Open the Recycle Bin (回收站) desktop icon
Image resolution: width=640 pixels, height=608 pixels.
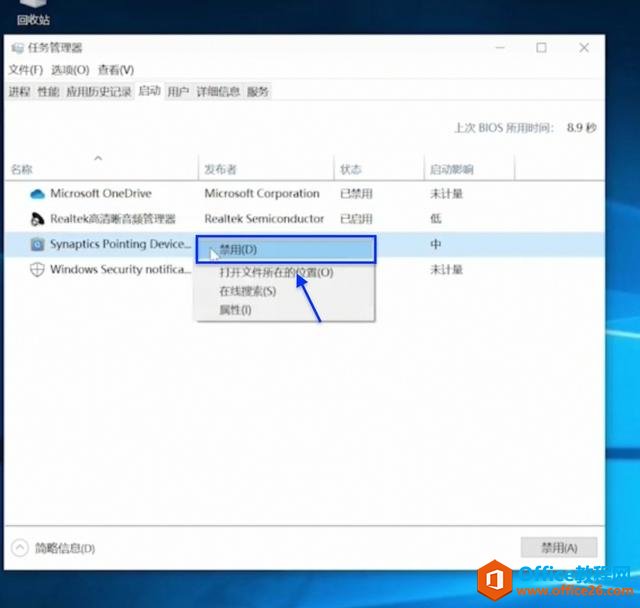click(33, 12)
